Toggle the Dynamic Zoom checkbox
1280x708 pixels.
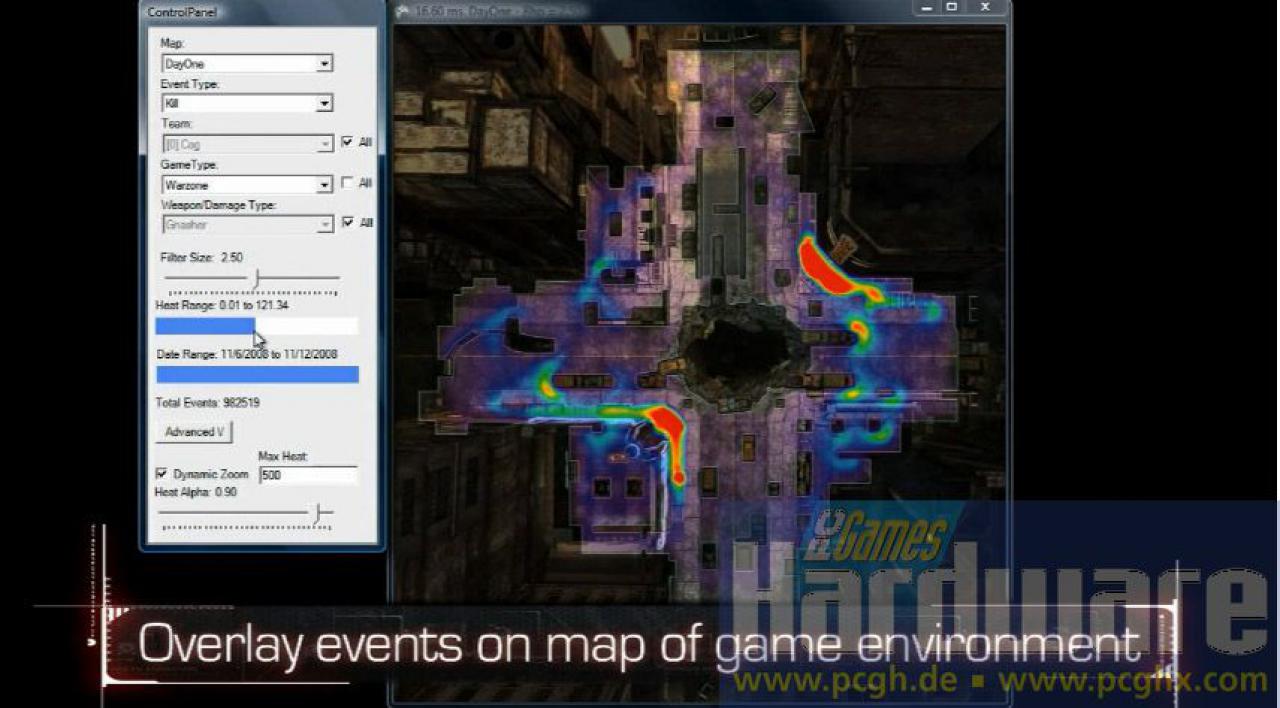pyautogui.click(x=162, y=473)
